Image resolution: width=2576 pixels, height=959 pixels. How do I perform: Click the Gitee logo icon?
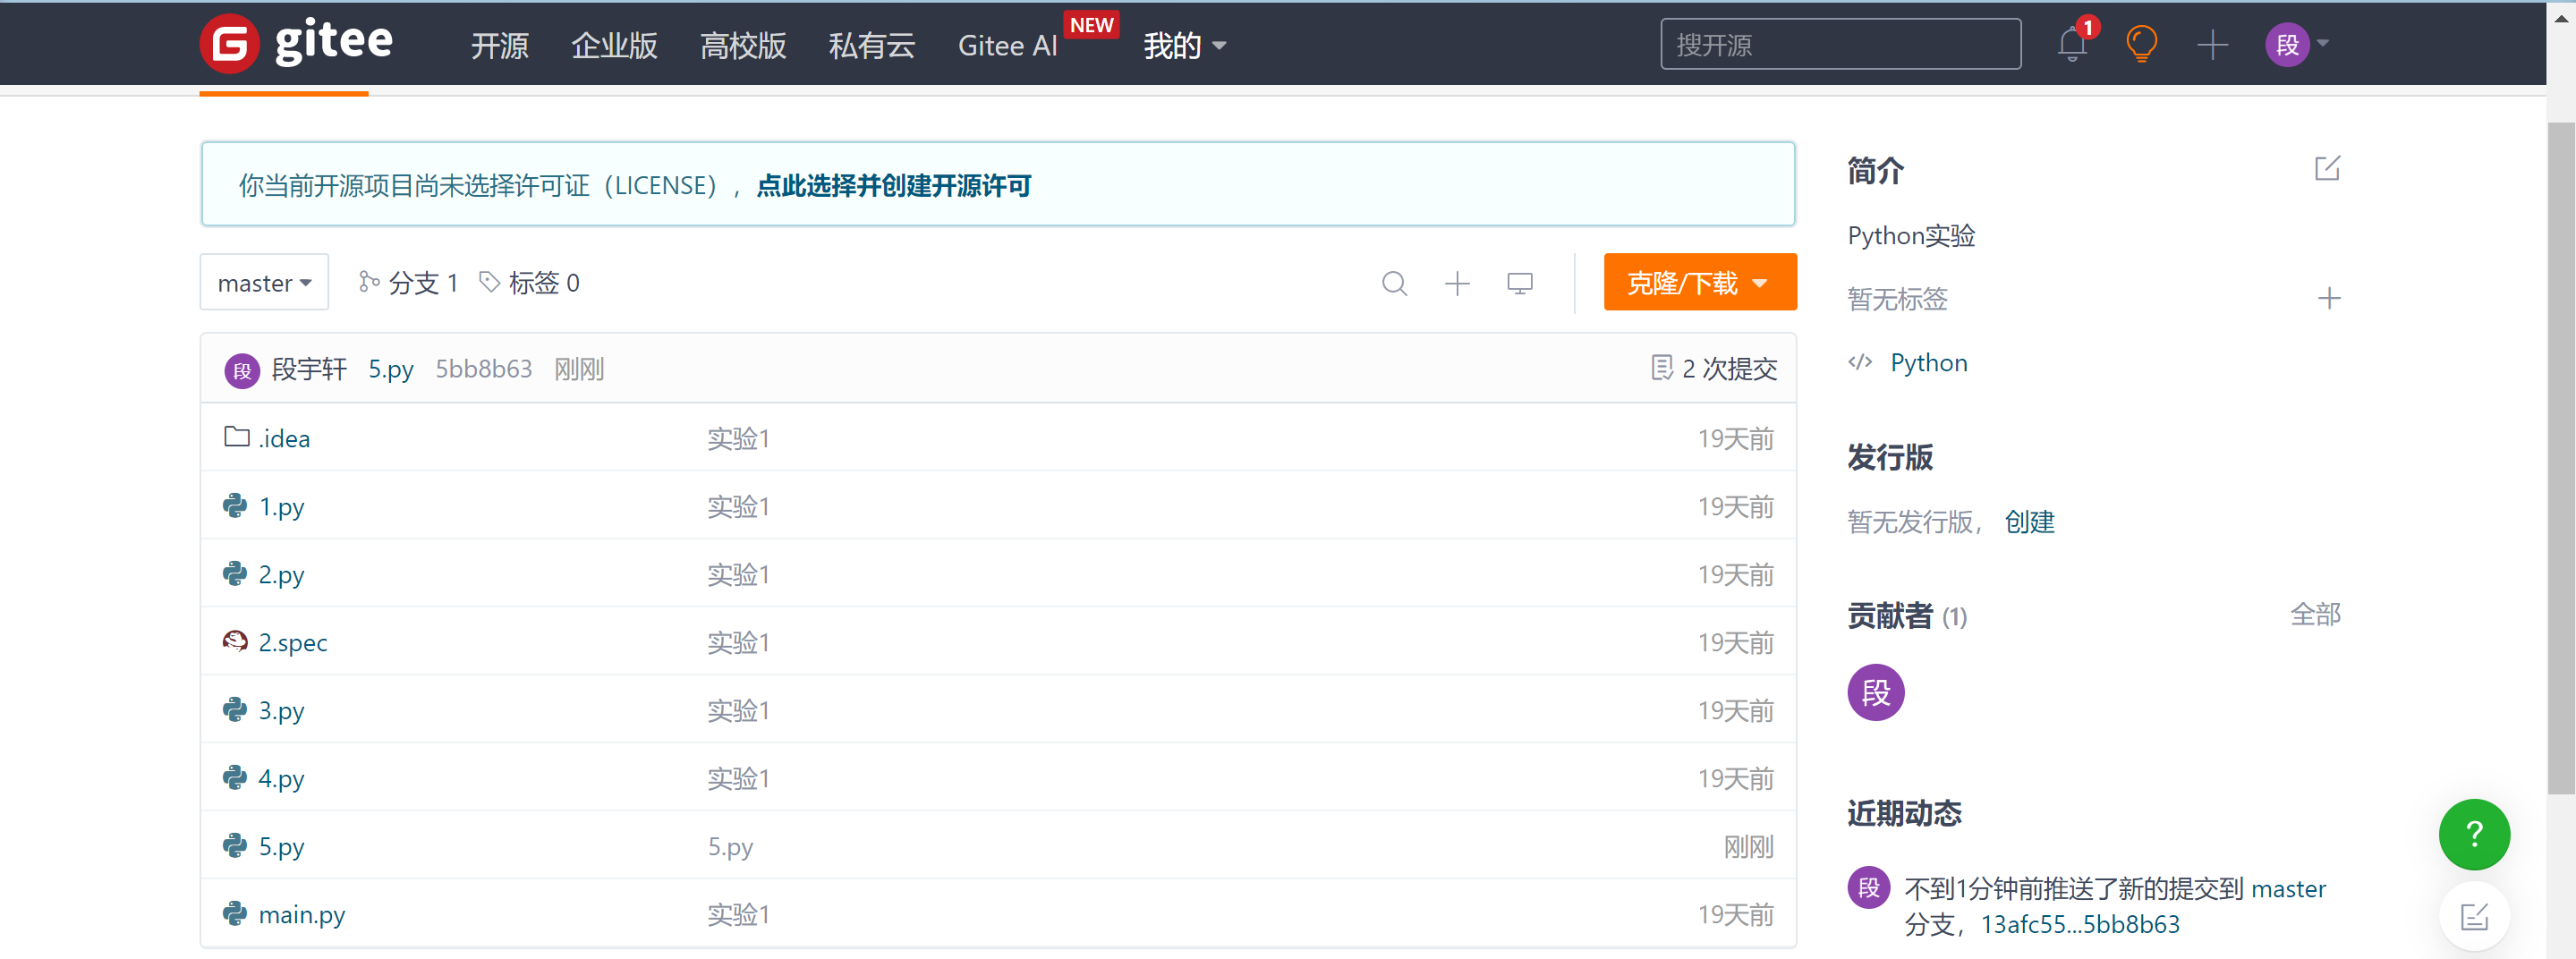[229, 44]
